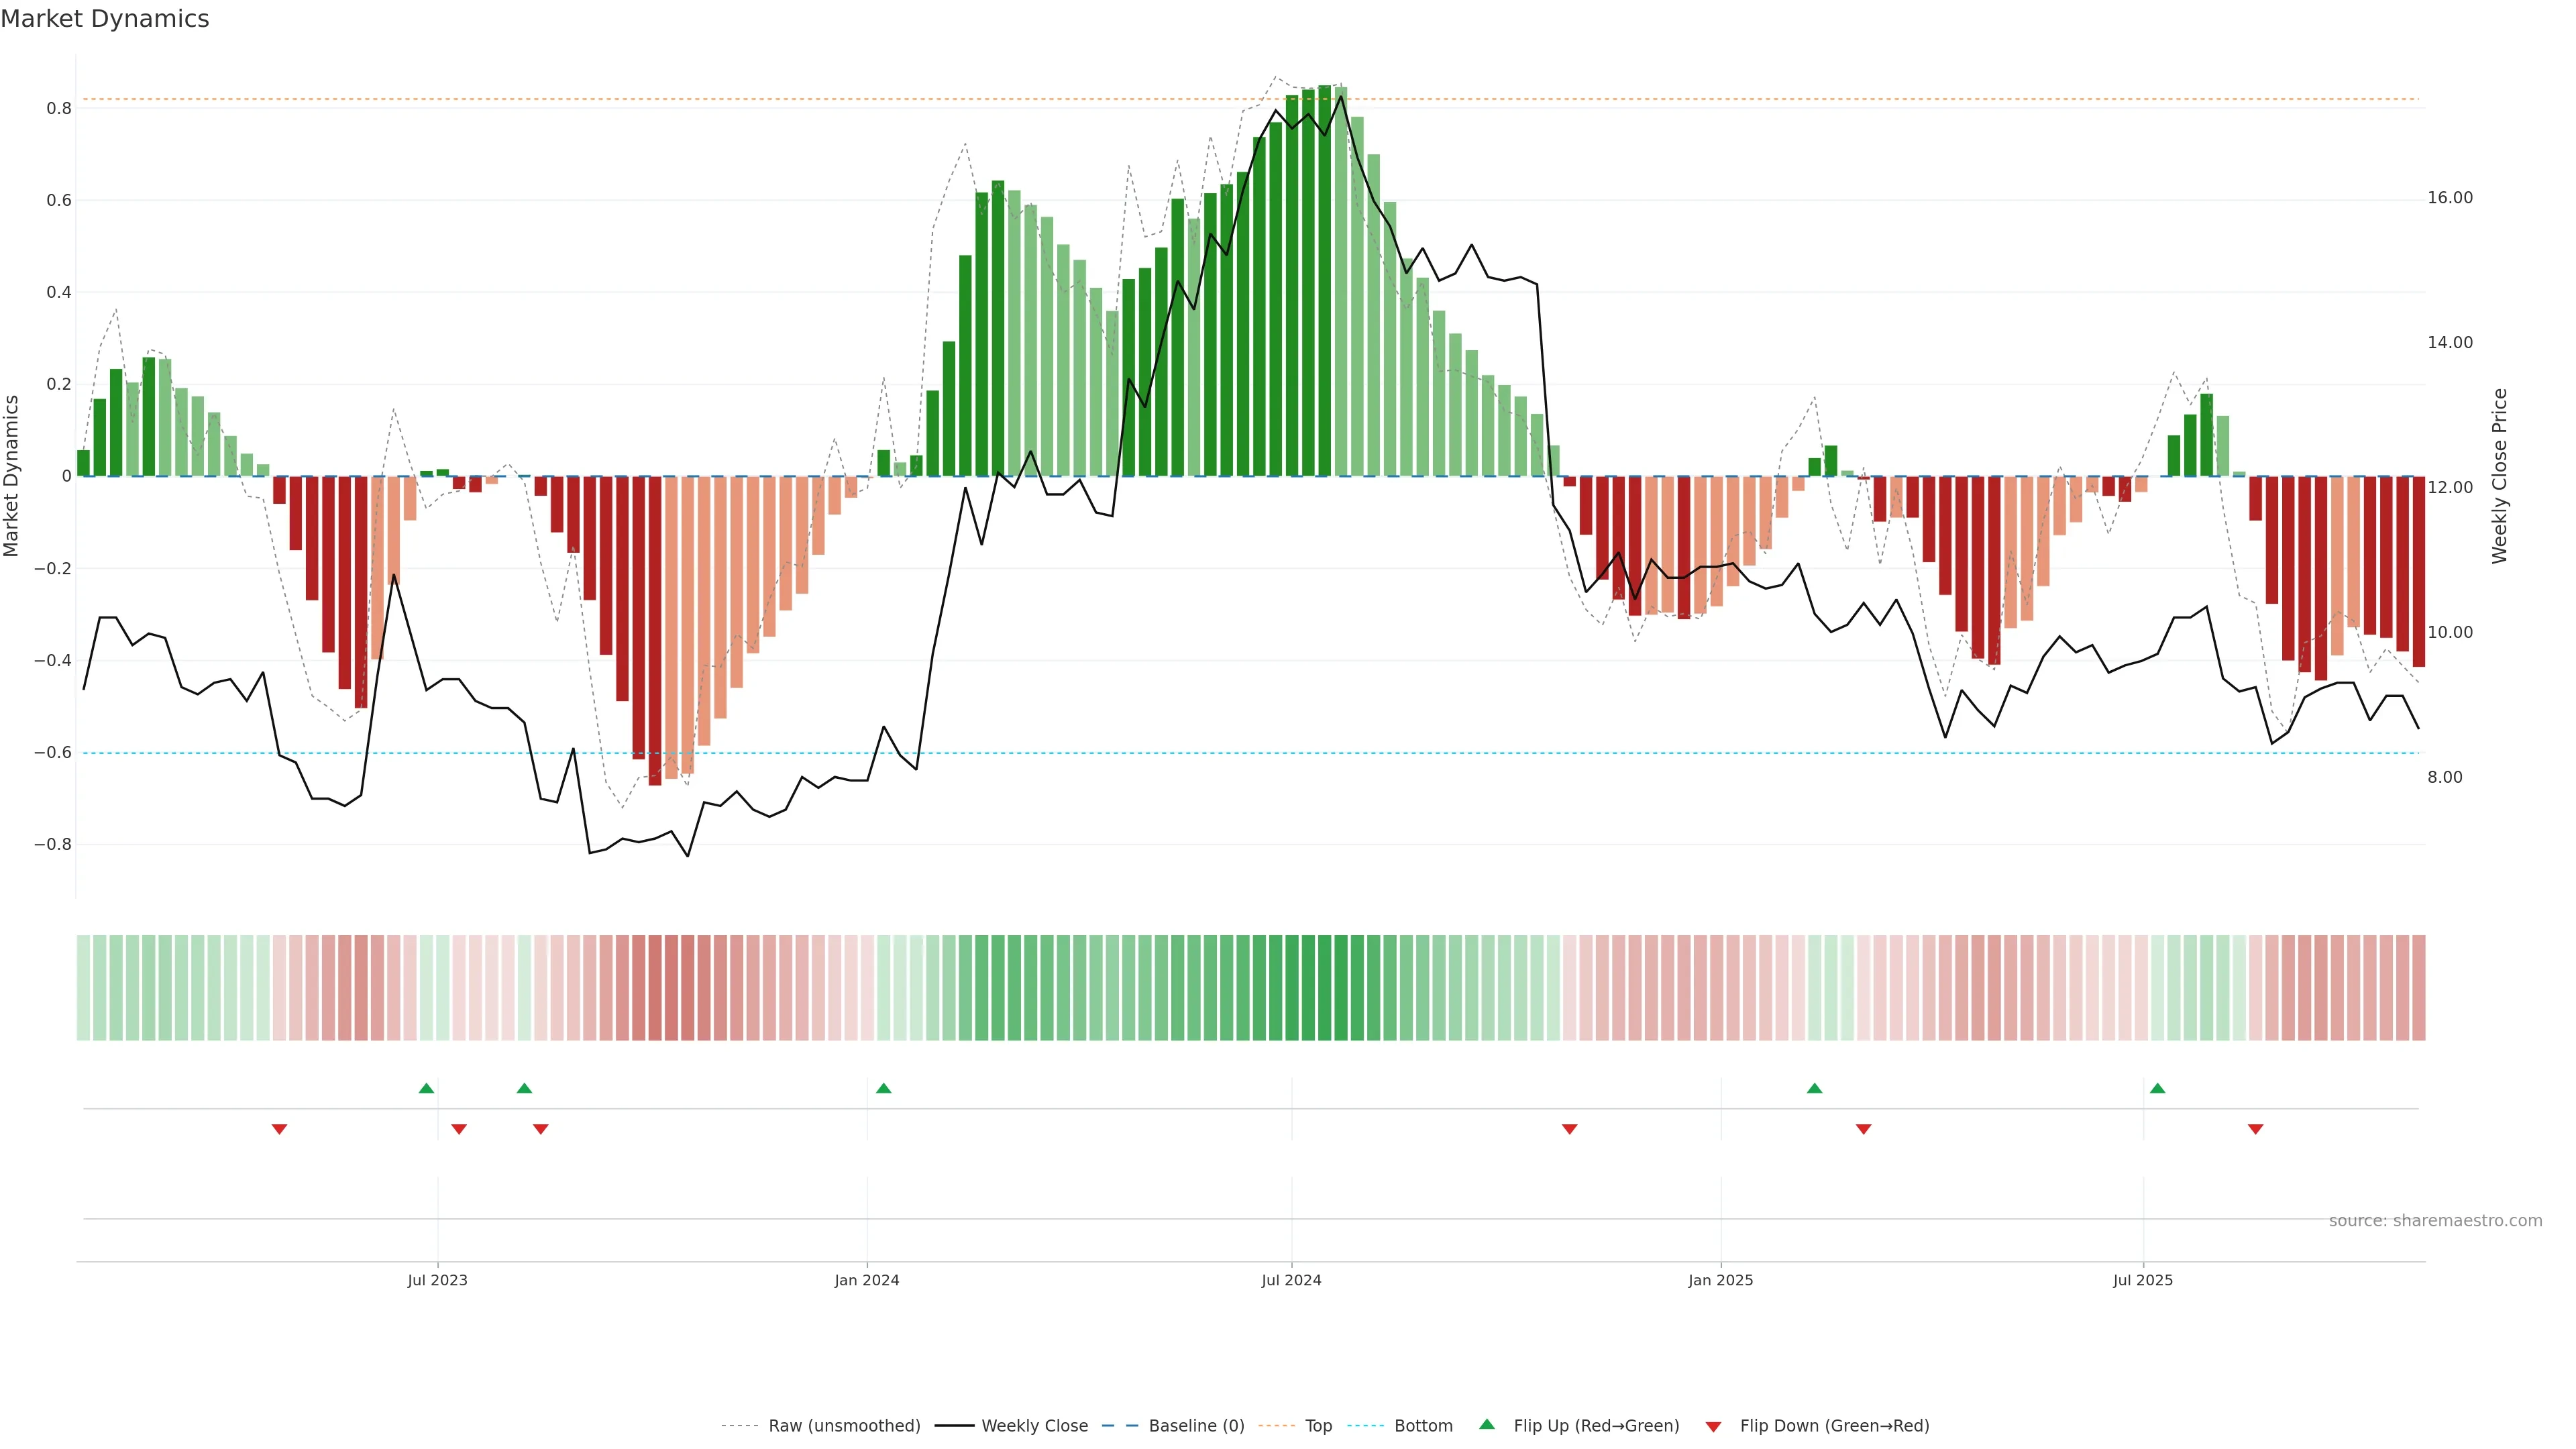The image size is (2576, 1449).
Task: Click the Flip Up green triangle legend icon
Action: point(1486,1424)
